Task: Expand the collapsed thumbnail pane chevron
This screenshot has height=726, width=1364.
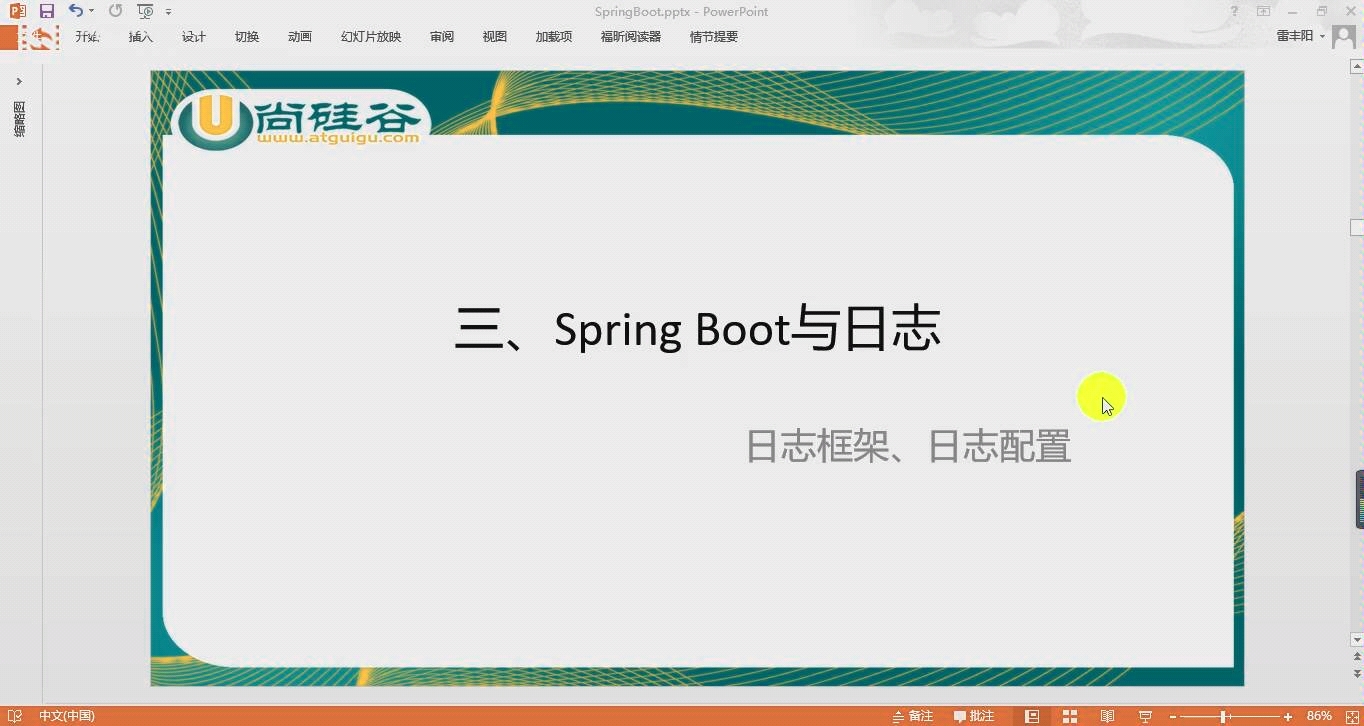Action: pos(19,81)
